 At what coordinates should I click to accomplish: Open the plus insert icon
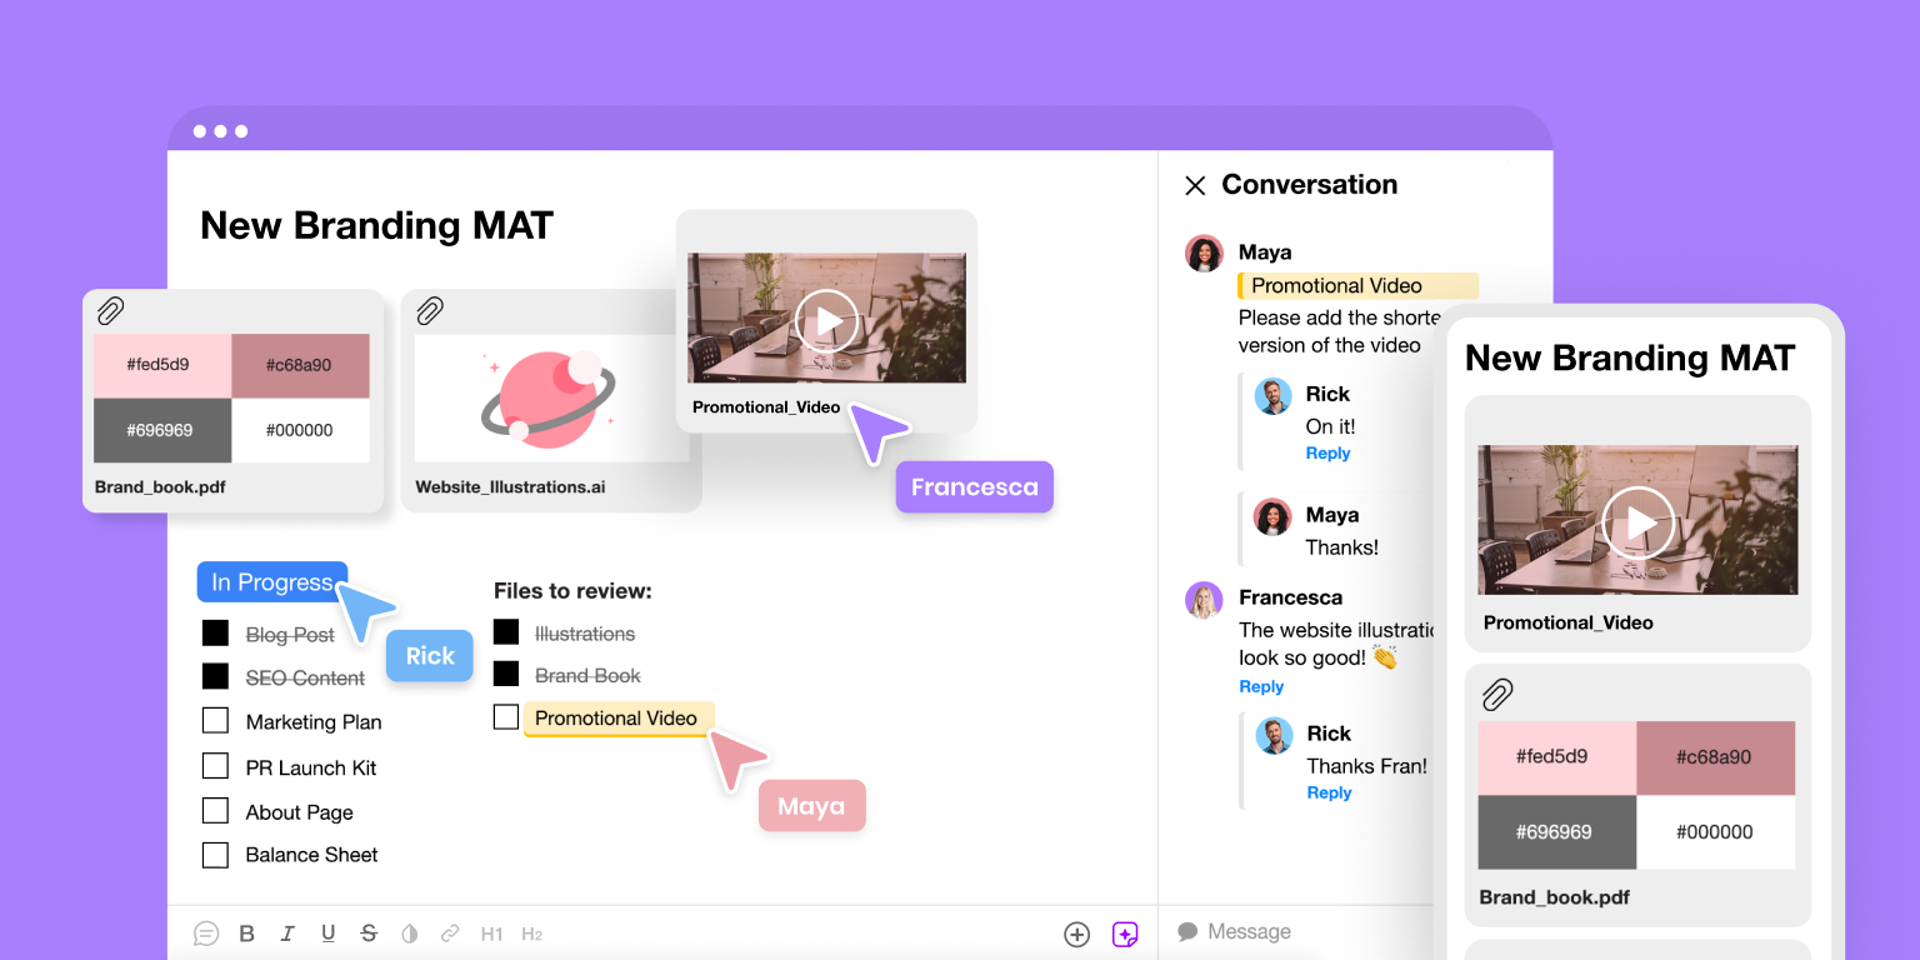(x=1077, y=934)
